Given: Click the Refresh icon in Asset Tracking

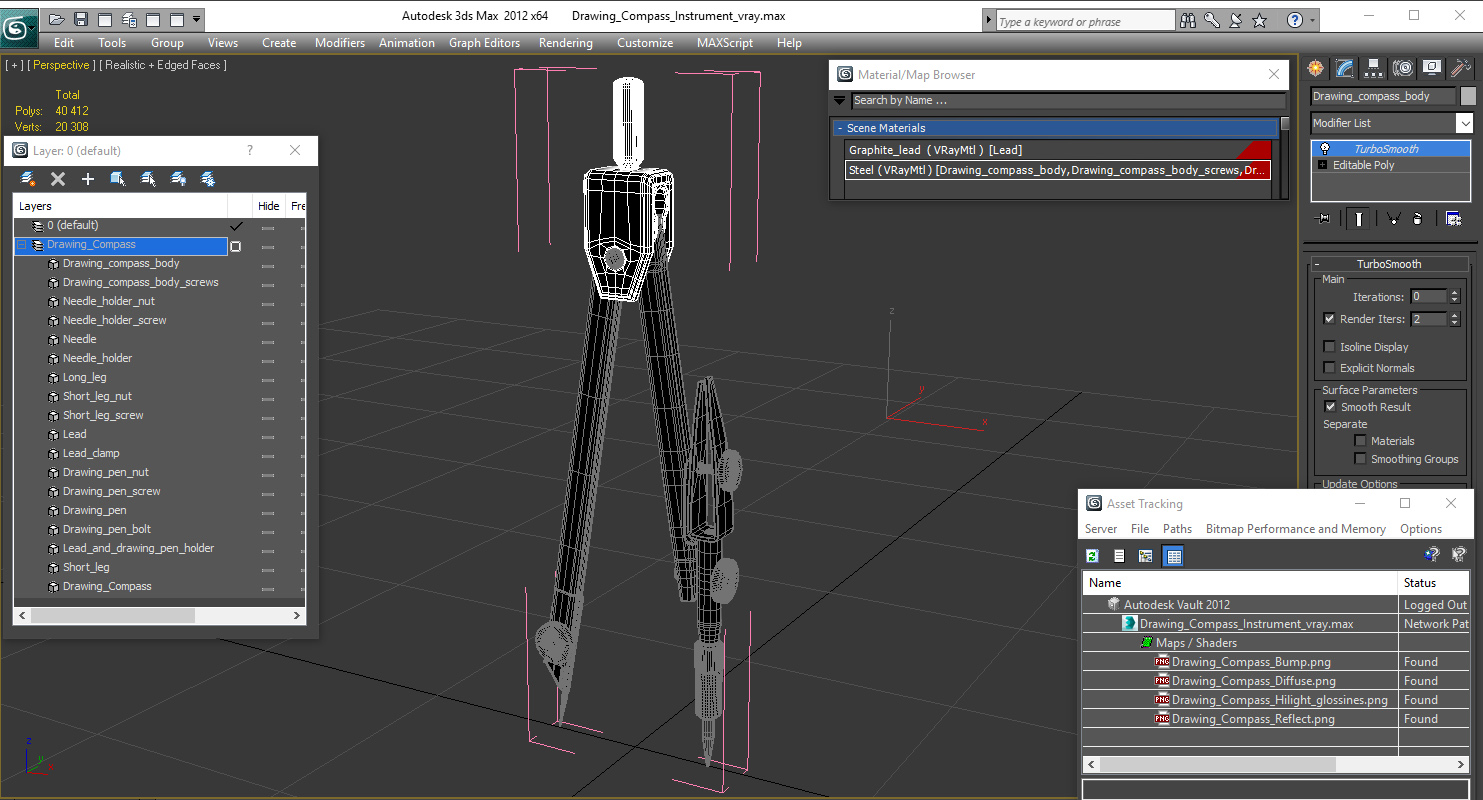Looking at the screenshot, I should click(1093, 556).
